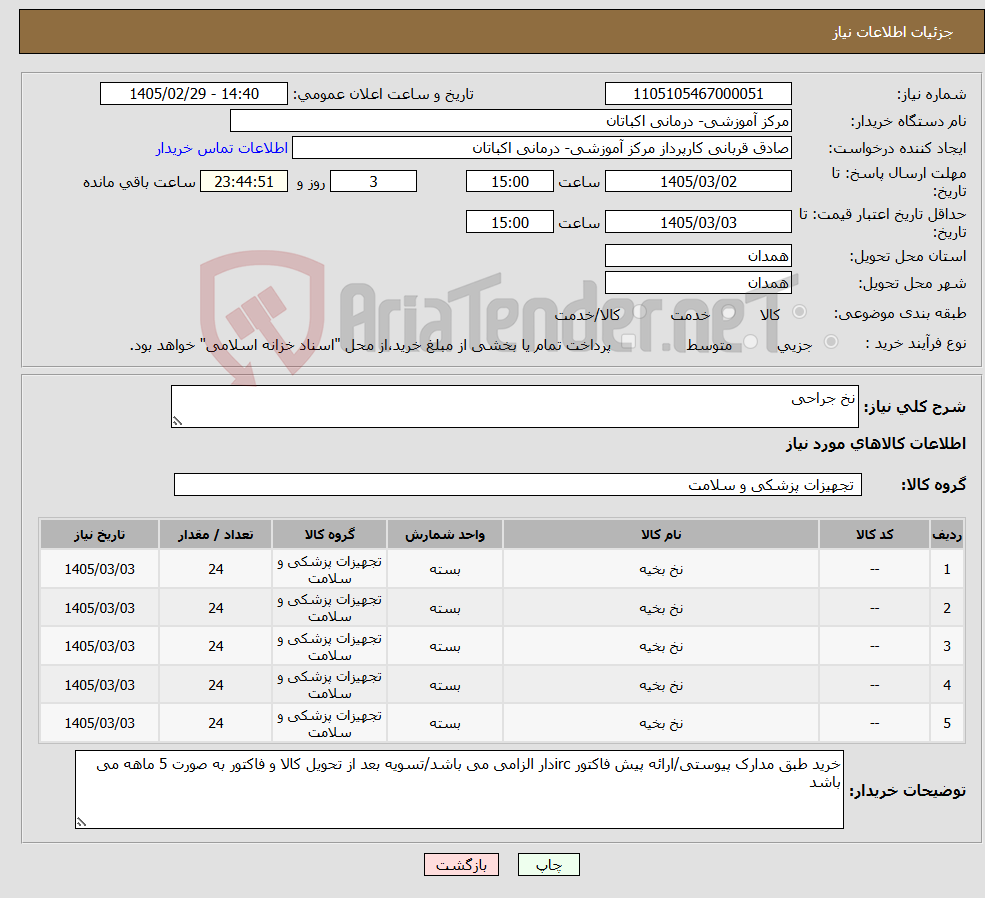Click the price validity time field 15:00
The height and width of the screenshot is (898, 985).
509,222
